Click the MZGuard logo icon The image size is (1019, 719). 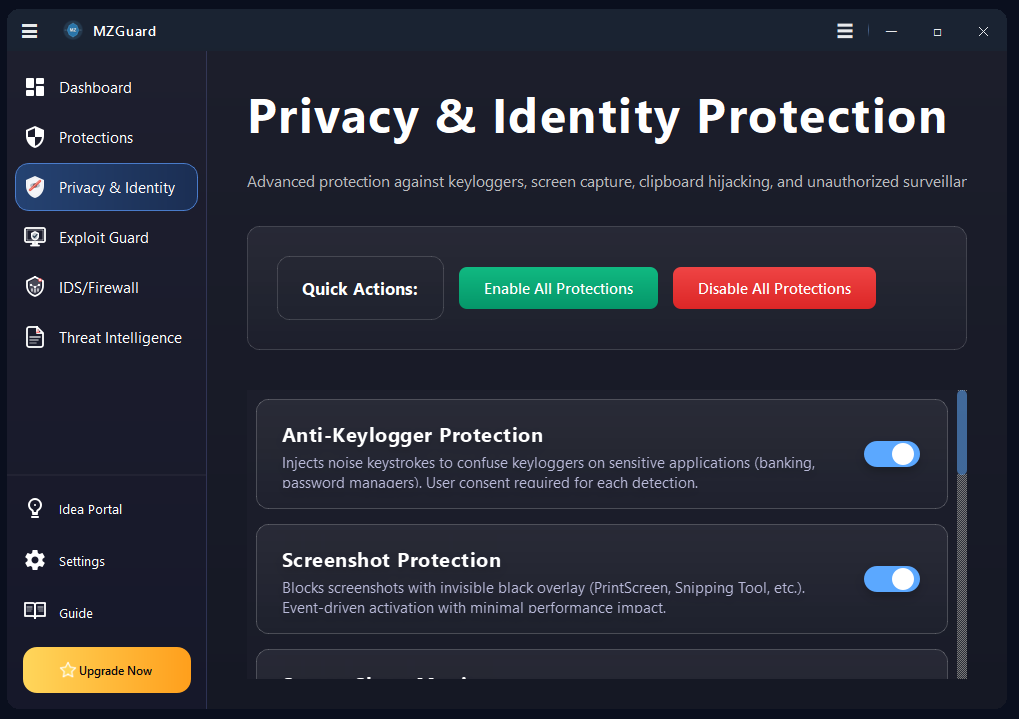tap(72, 30)
